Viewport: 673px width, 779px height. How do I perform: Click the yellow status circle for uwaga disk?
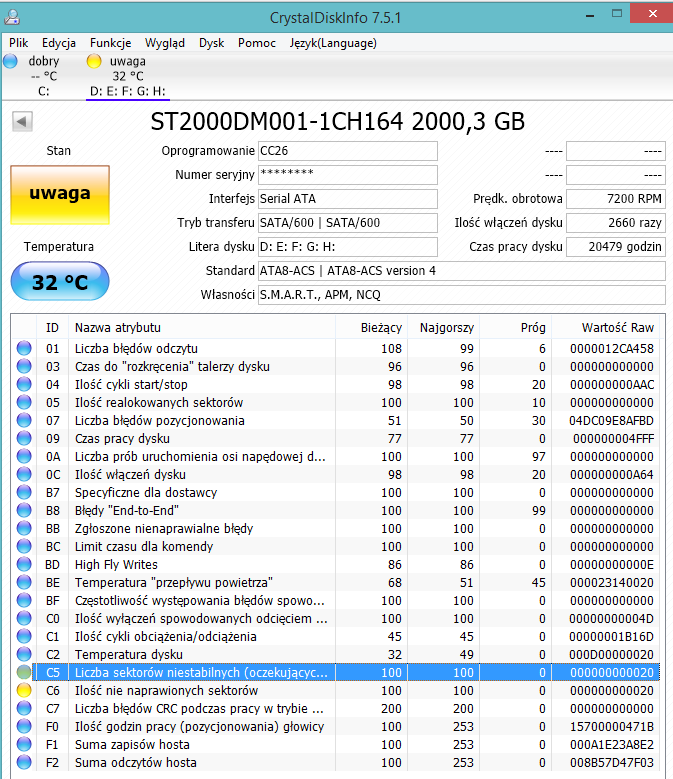94,61
